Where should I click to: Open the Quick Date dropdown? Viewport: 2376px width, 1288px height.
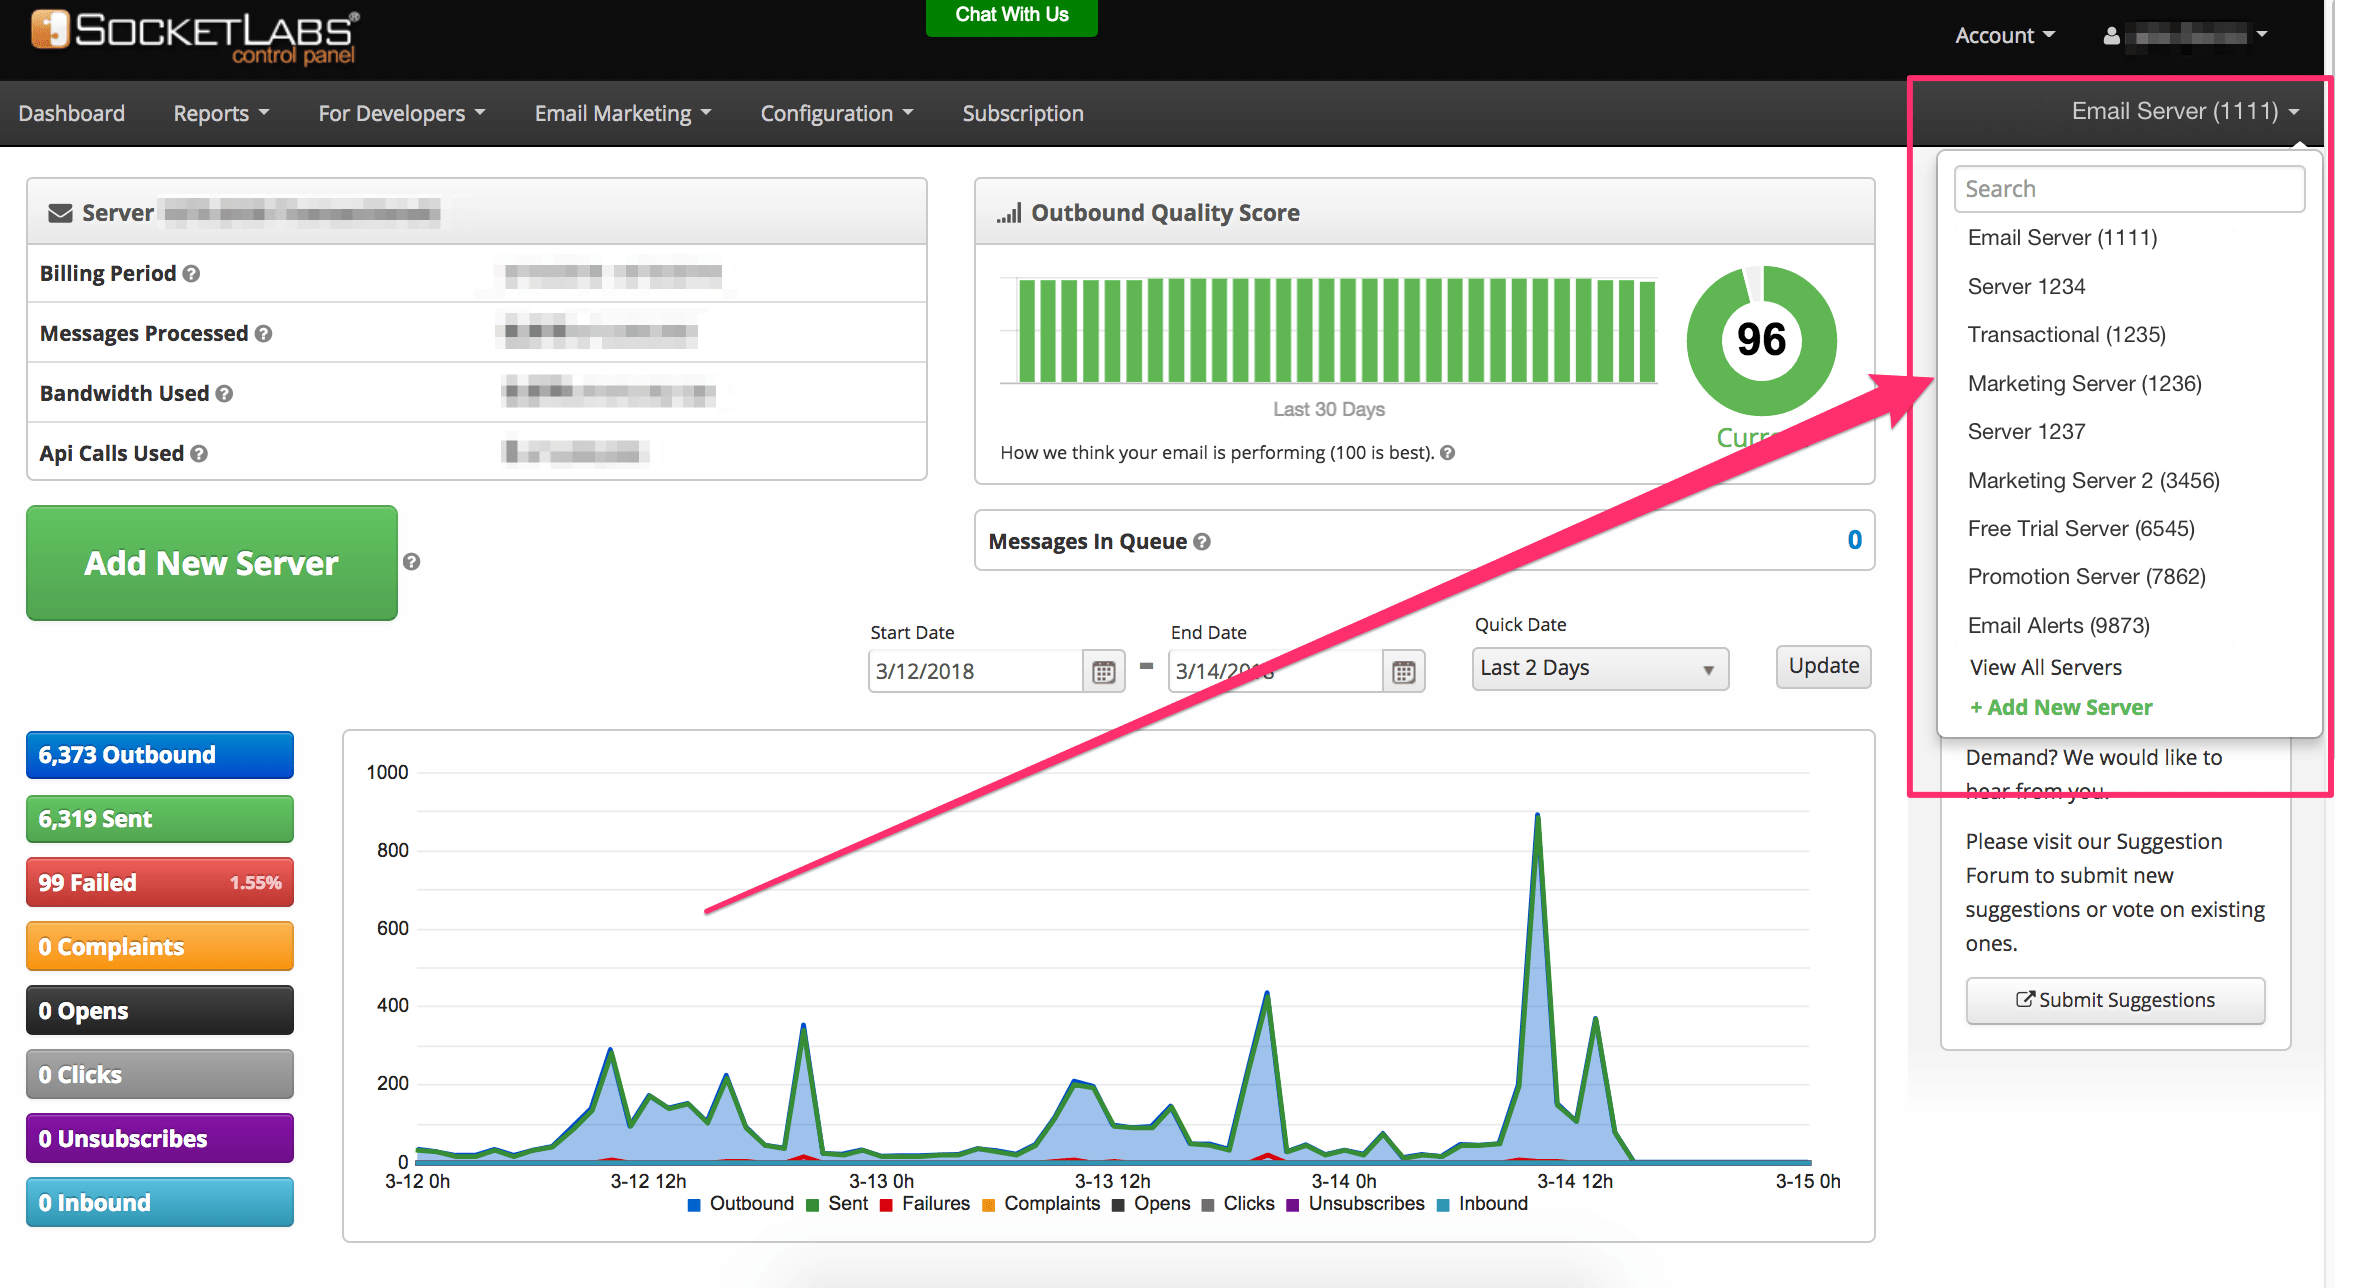pos(1598,668)
